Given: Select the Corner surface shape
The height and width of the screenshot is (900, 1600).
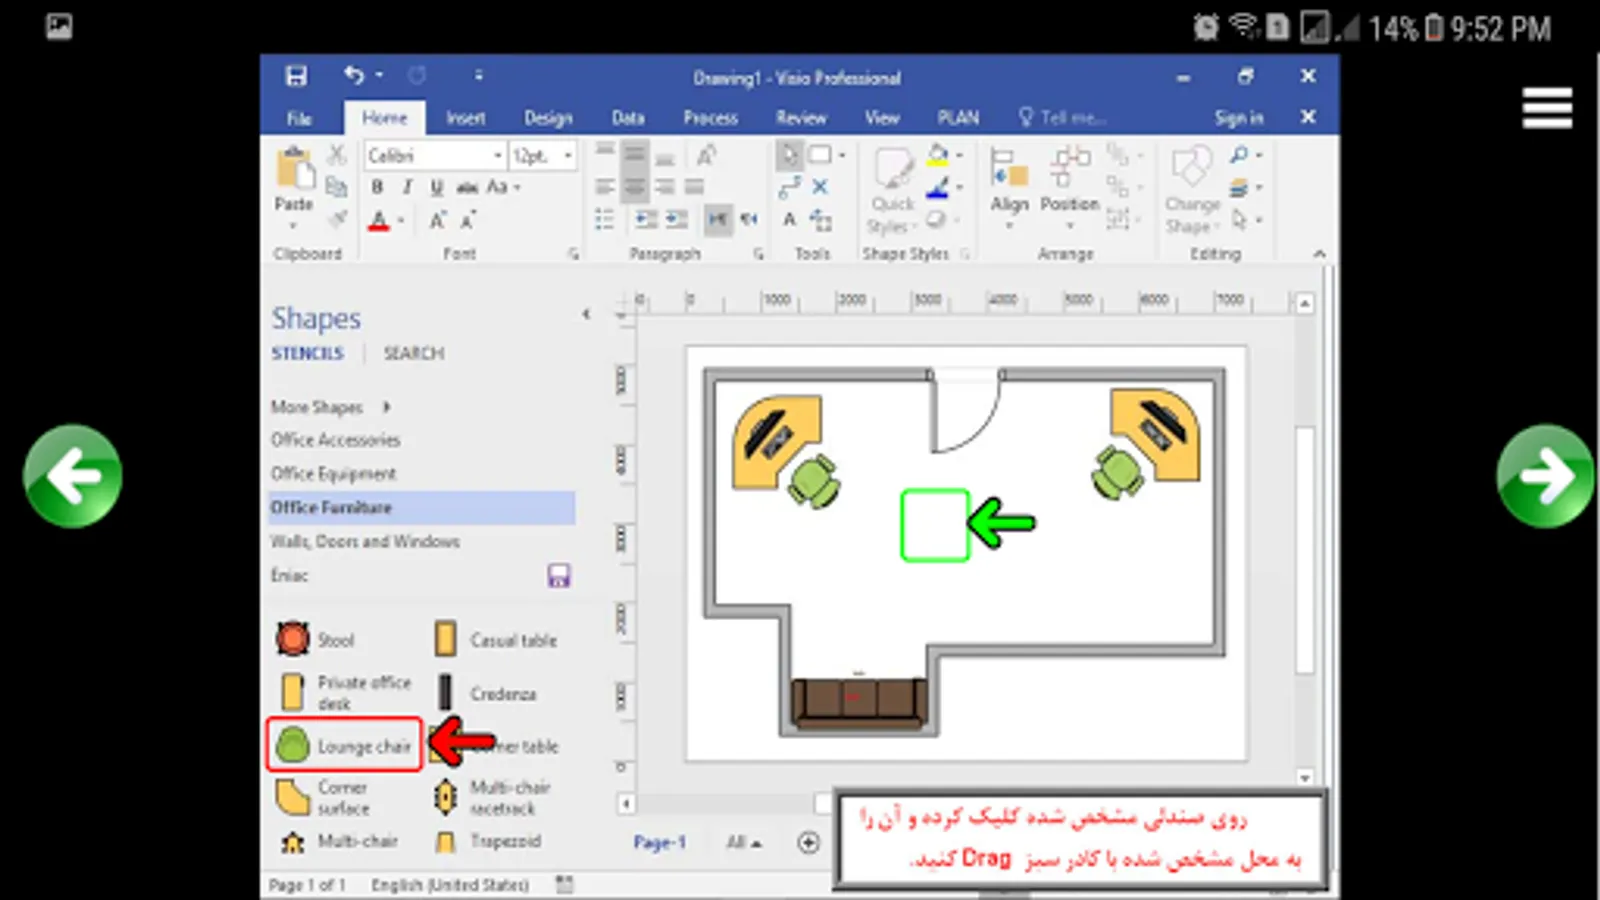Looking at the screenshot, I should click(x=323, y=797).
